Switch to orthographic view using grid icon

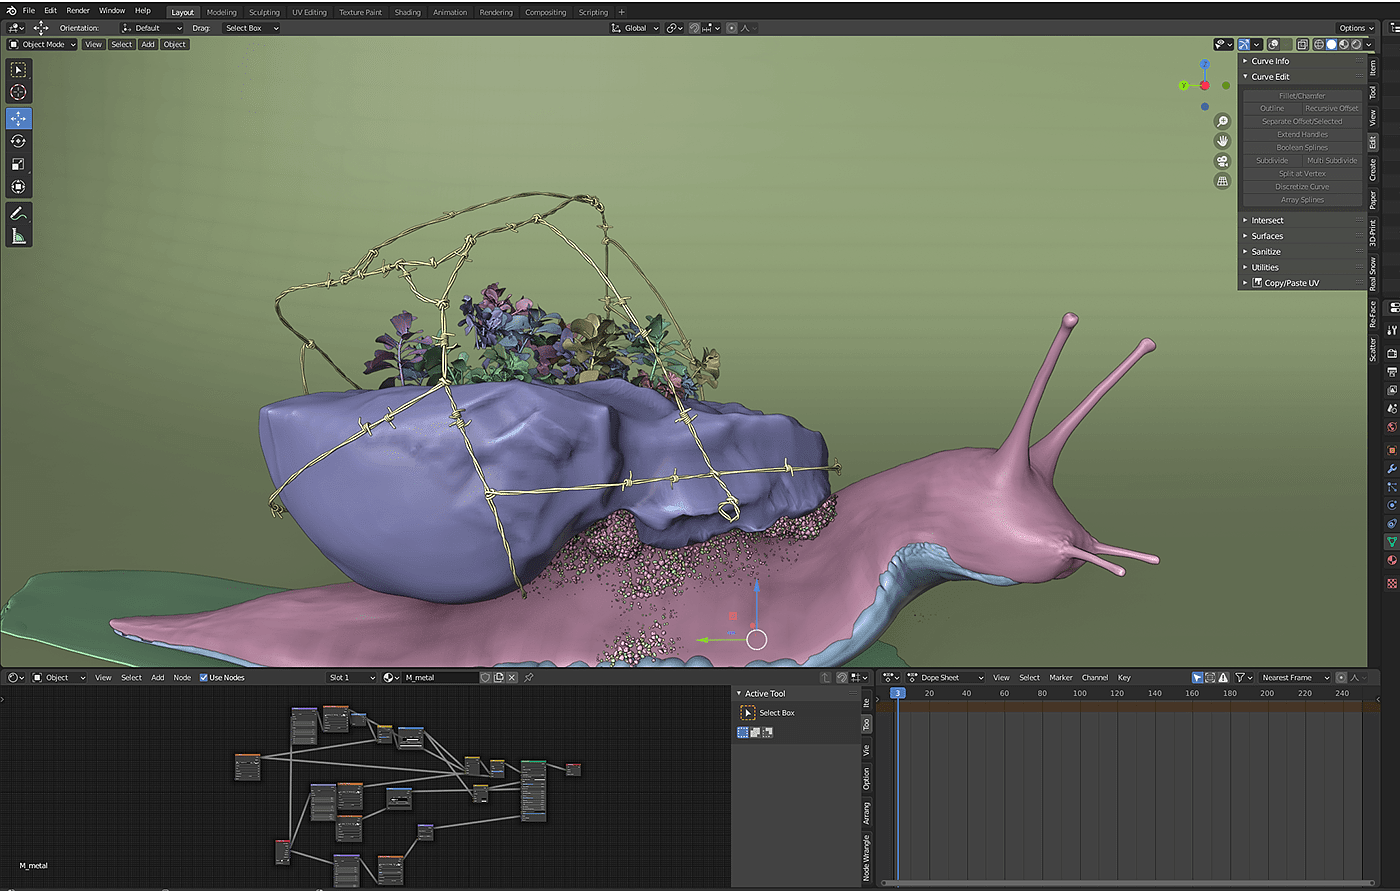(x=1222, y=181)
